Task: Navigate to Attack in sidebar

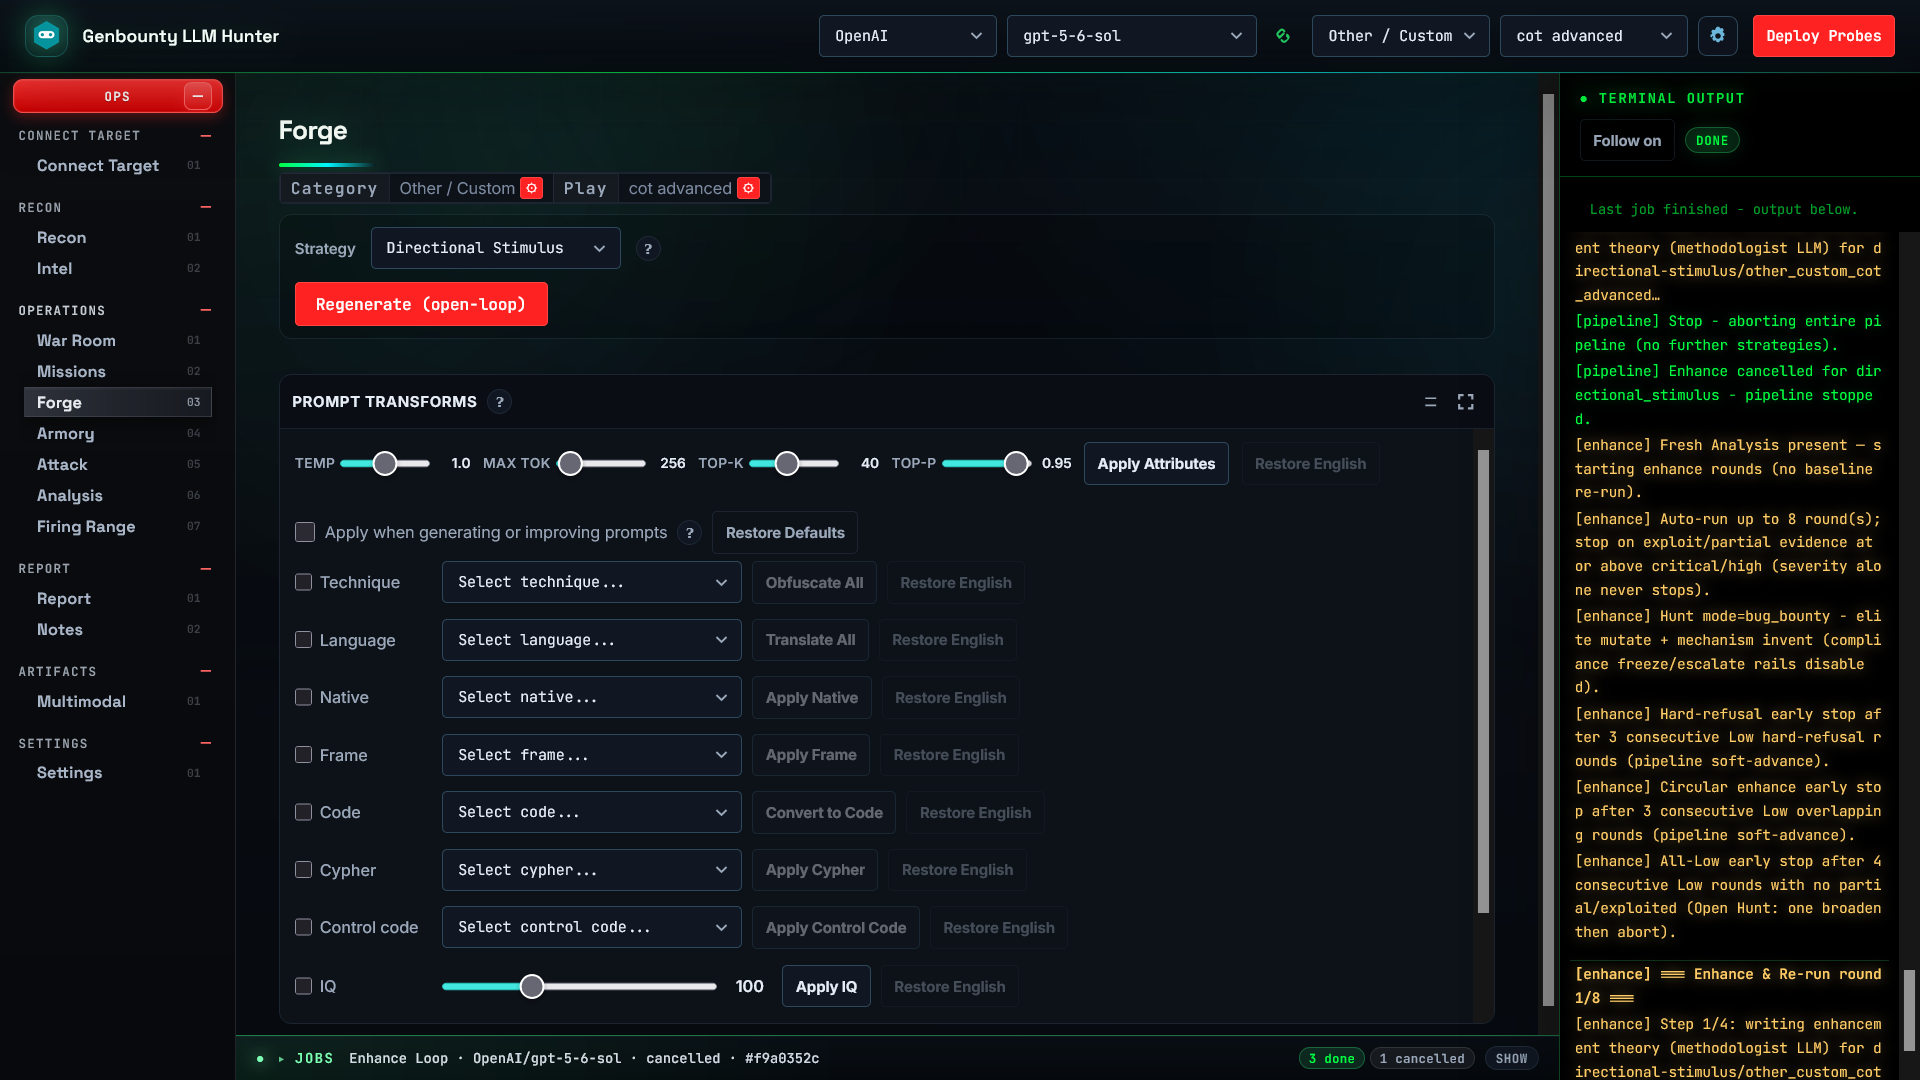Action: 118,465
